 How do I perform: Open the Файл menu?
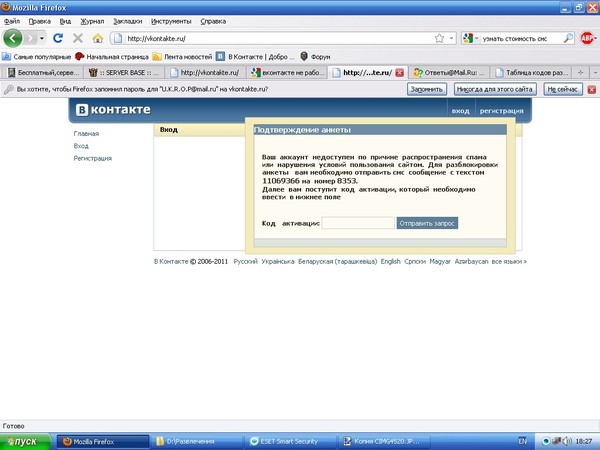(x=12, y=21)
